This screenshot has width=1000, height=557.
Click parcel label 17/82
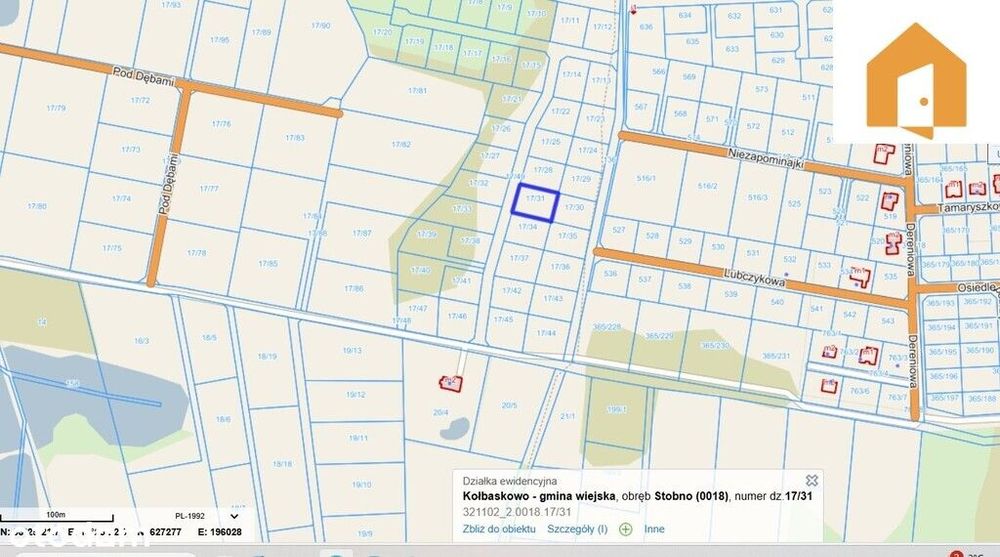point(401,144)
